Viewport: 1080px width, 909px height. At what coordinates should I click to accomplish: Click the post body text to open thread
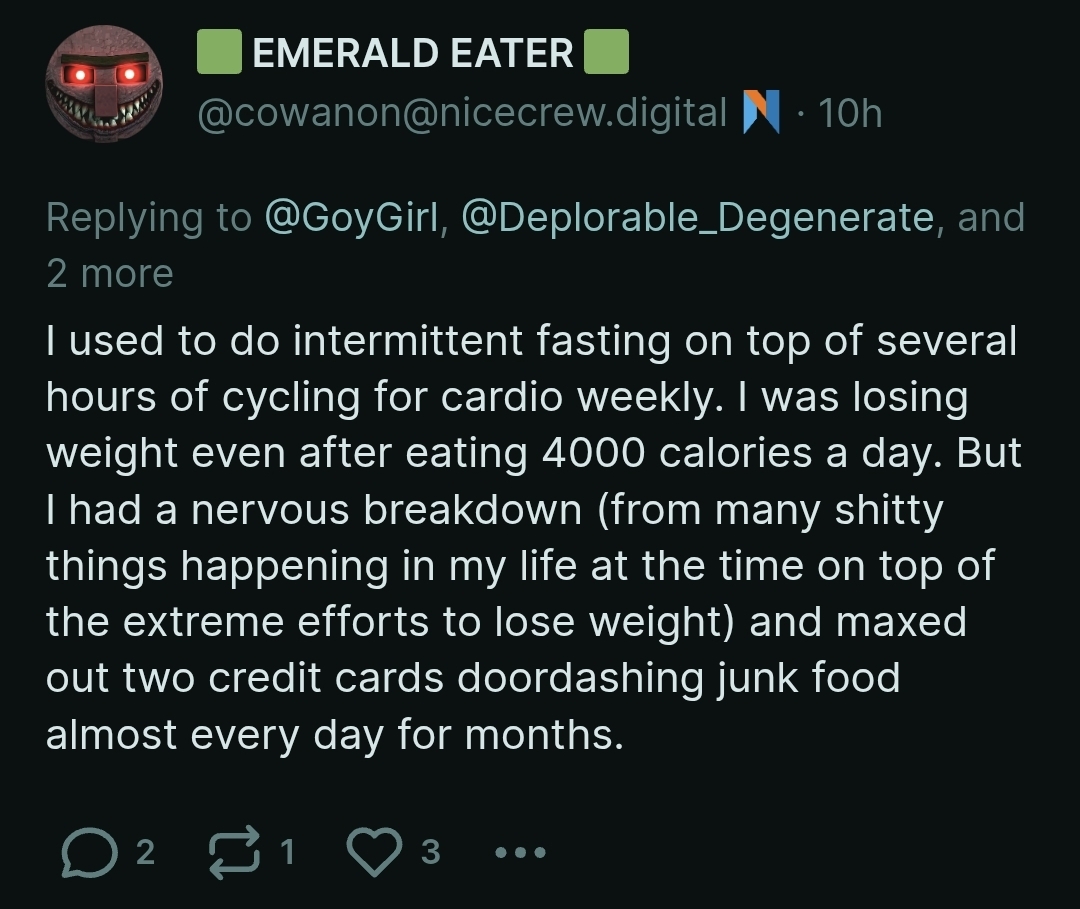pyautogui.click(x=533, y=537)
